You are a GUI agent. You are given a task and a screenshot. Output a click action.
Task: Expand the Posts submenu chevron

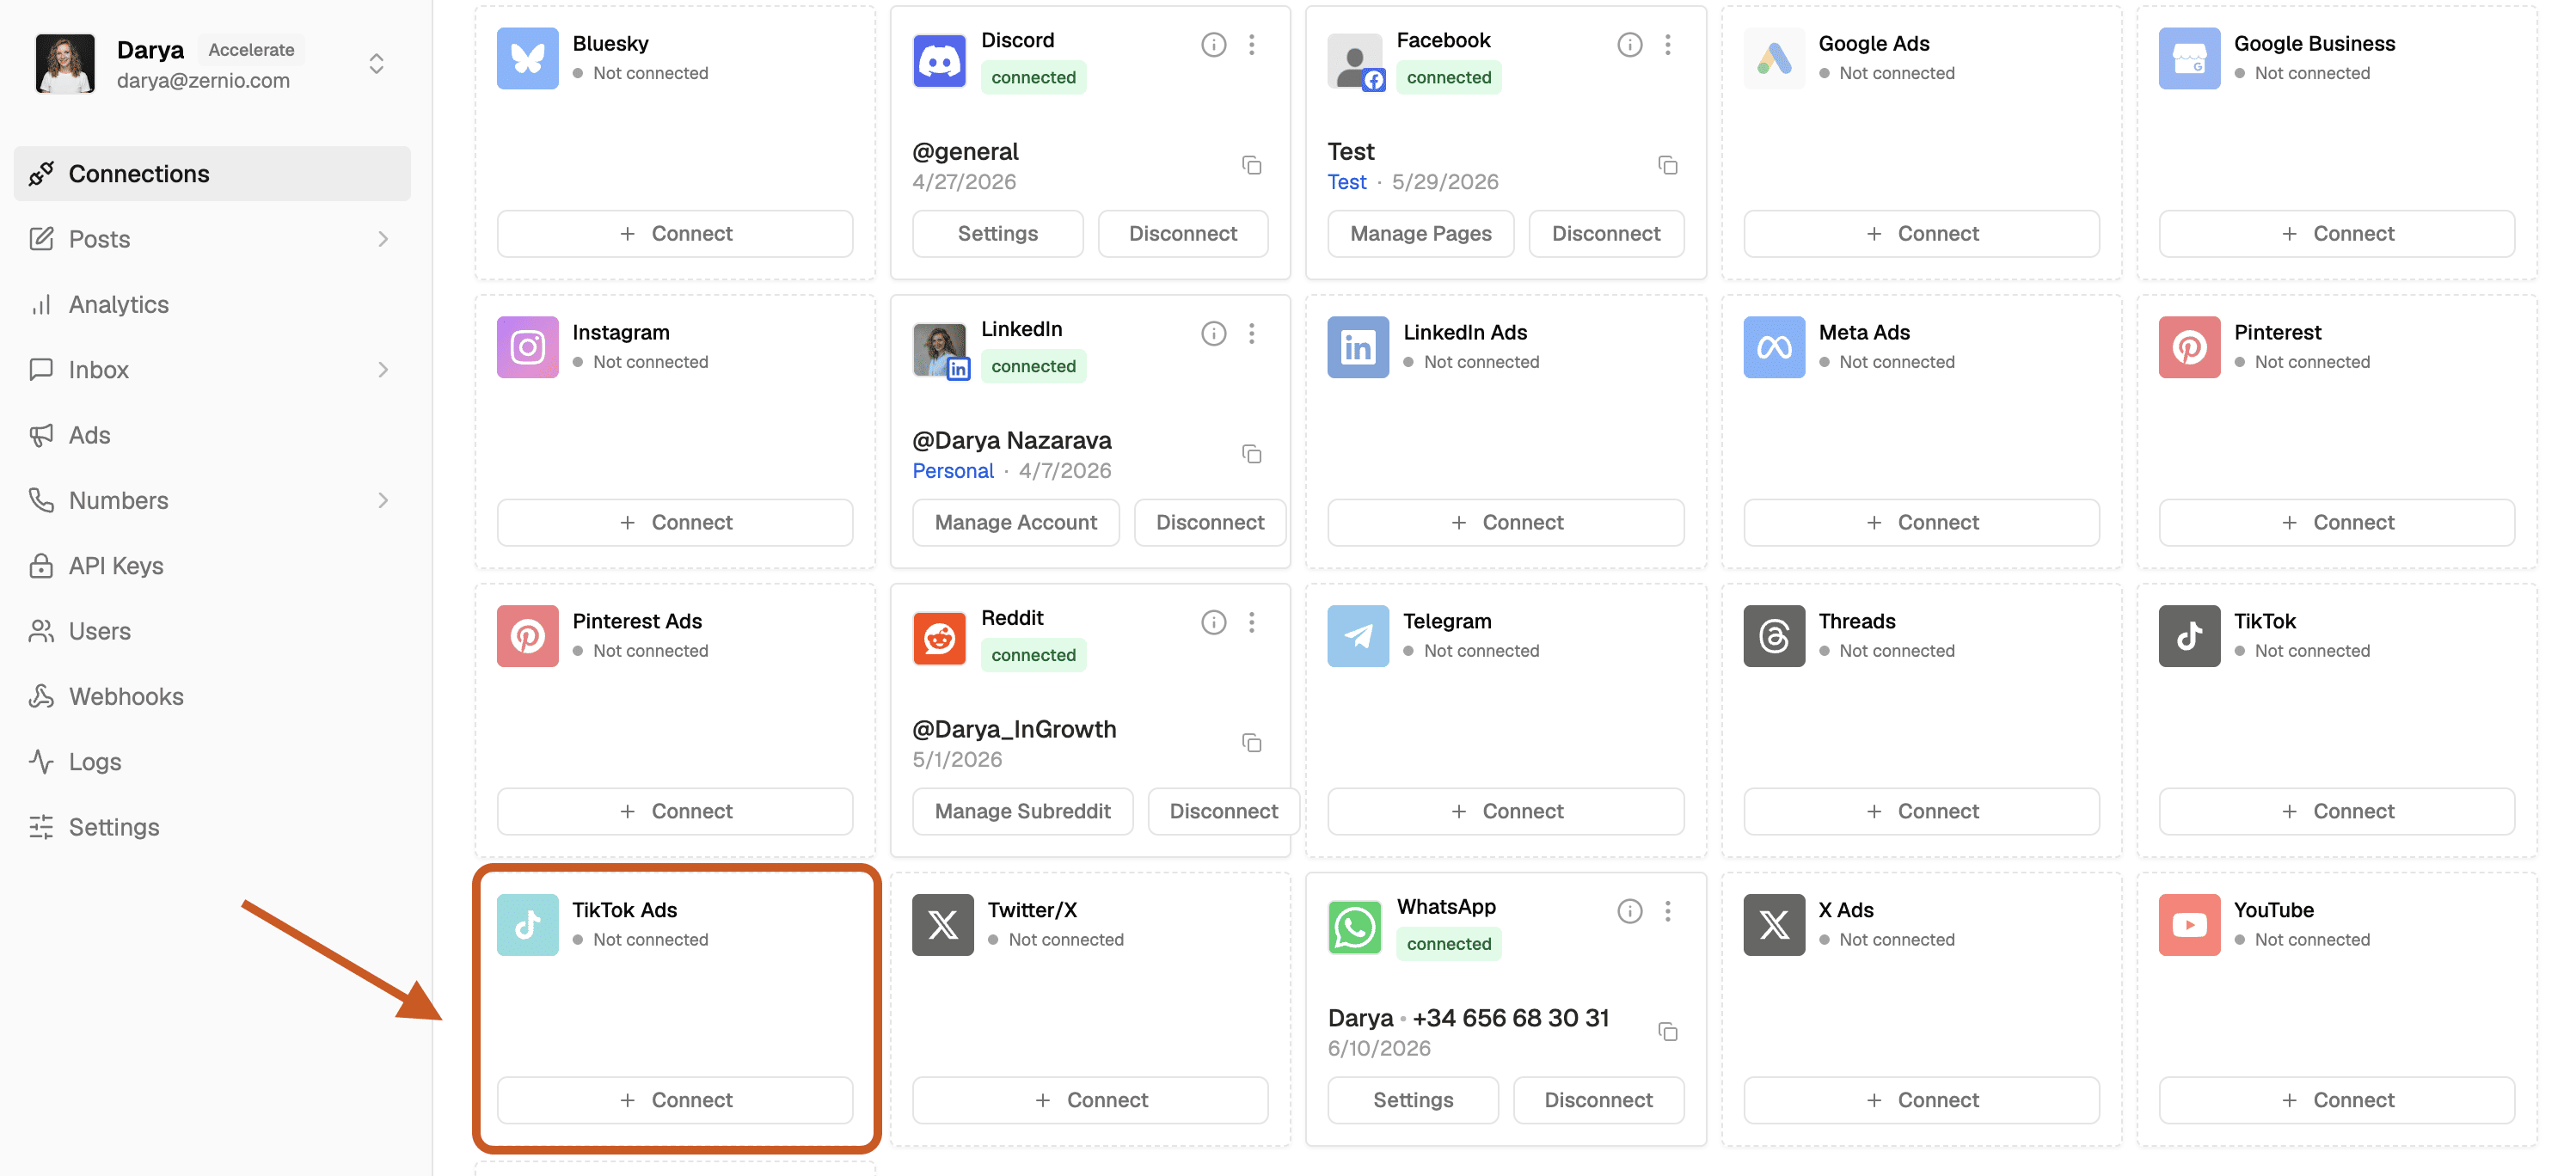click(383, 239)
